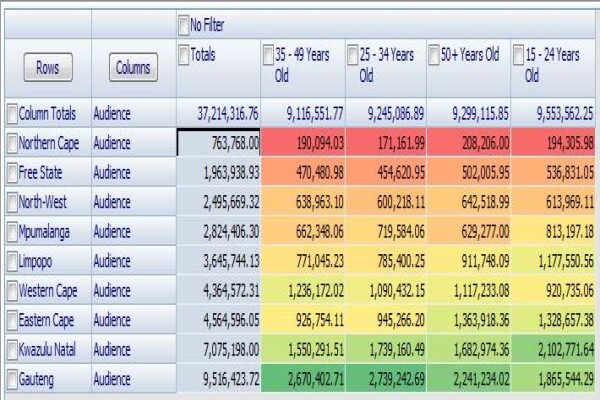The height and width of the screenshot is (400, 600).
Task: Click Limpopo total 3,645,744.13
Action: [x=218, y=261]
